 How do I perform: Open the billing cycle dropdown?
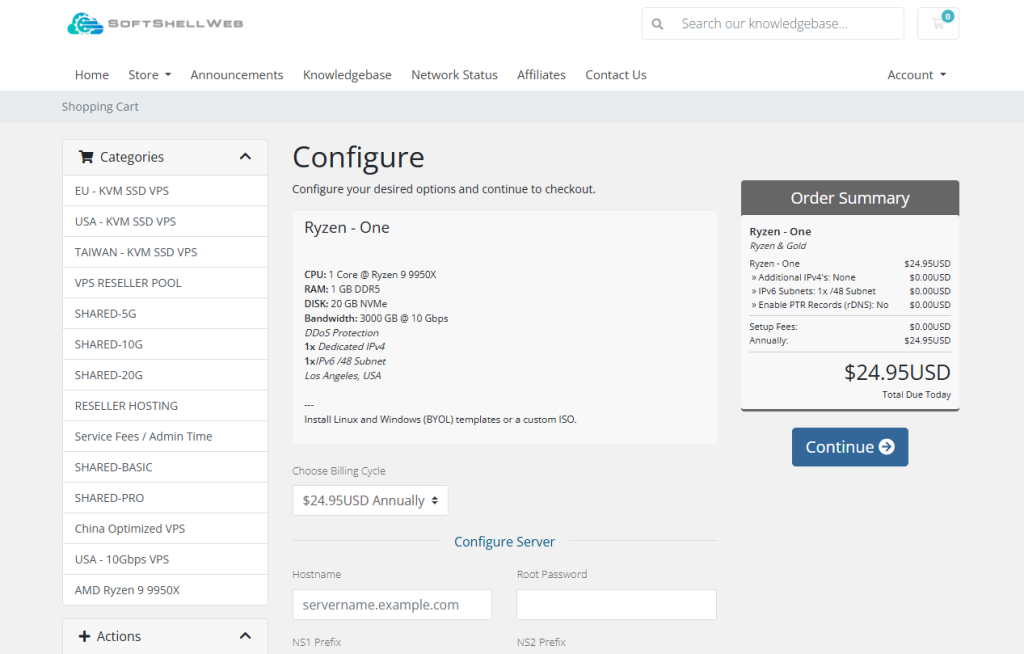[370, 501]
